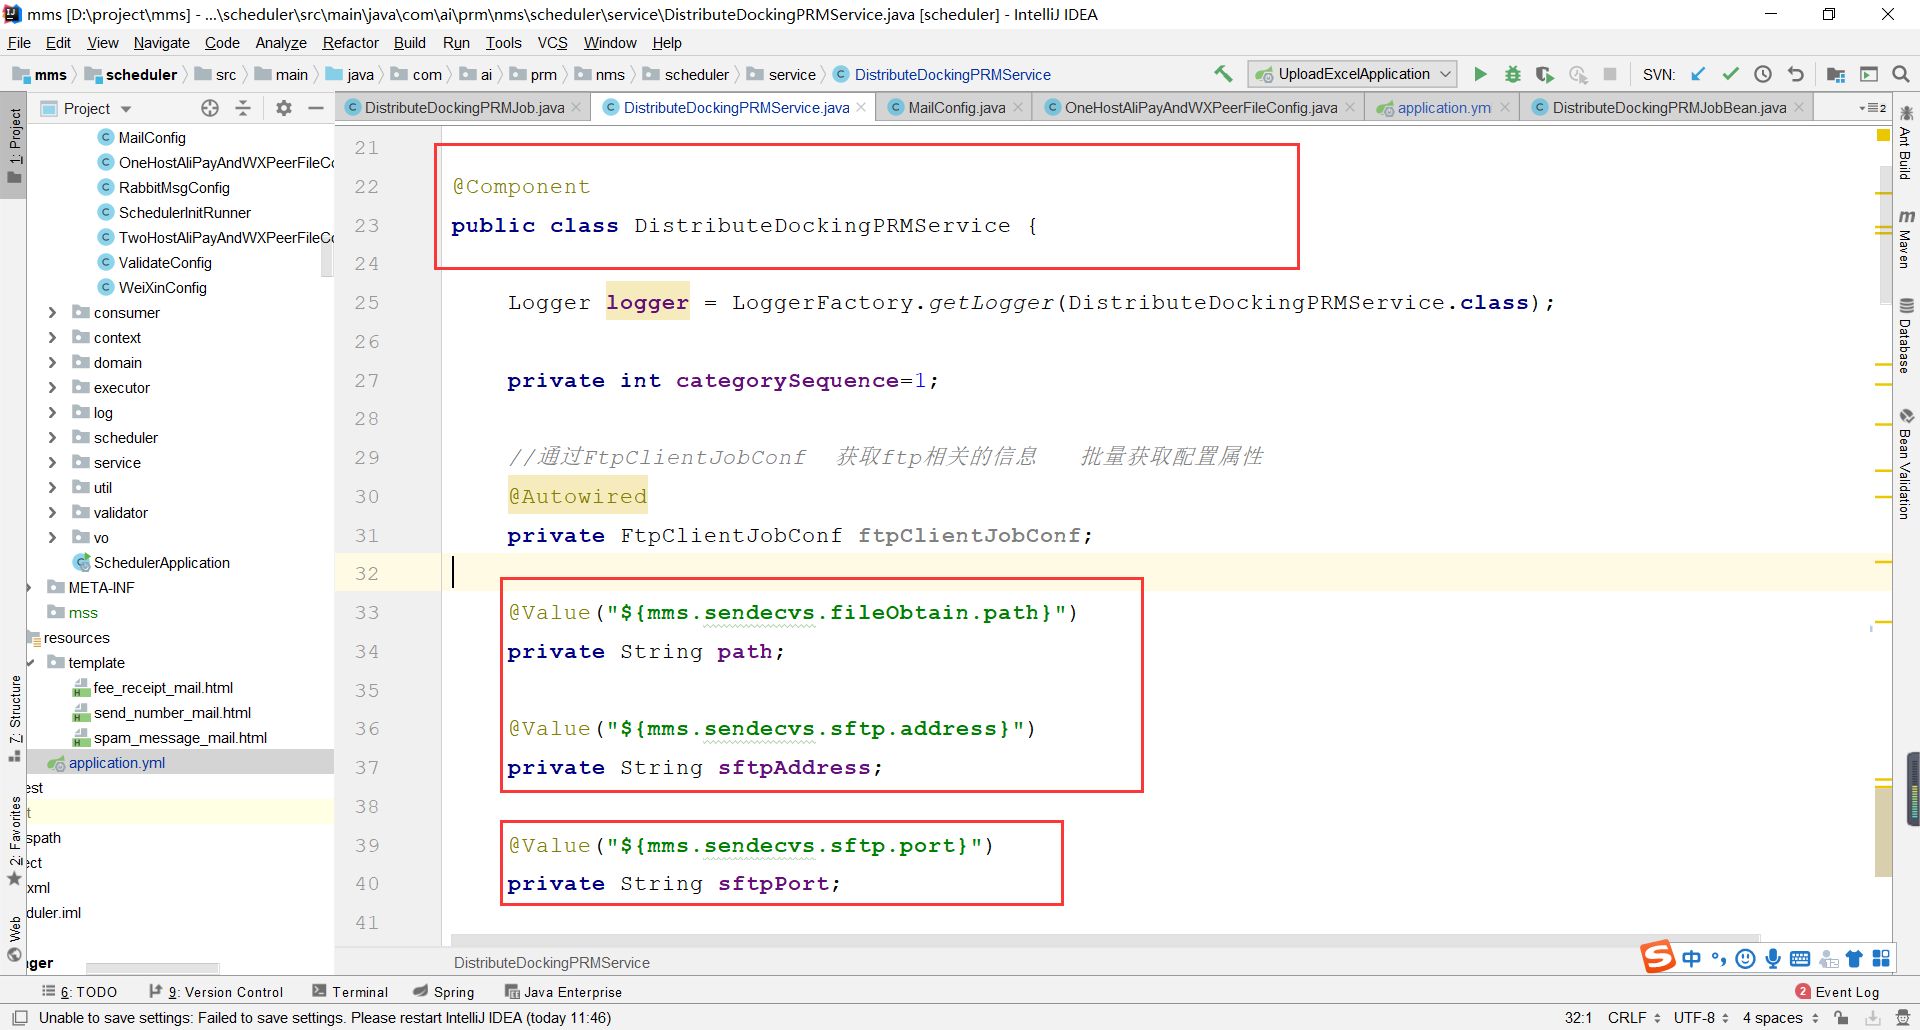The image size is (1920, 1030).
Task: Close the MailConfig.java tab
Action: click(x=1018, y=108)
